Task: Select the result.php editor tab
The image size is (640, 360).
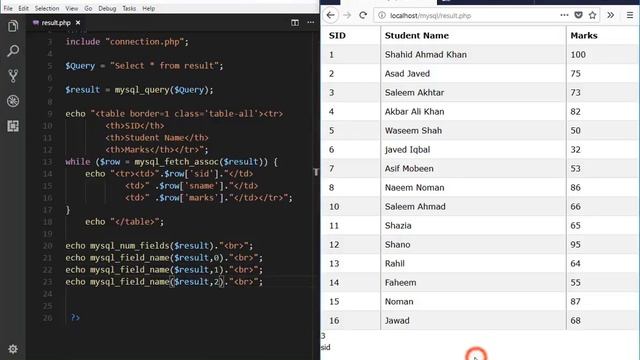Action: 56,23
